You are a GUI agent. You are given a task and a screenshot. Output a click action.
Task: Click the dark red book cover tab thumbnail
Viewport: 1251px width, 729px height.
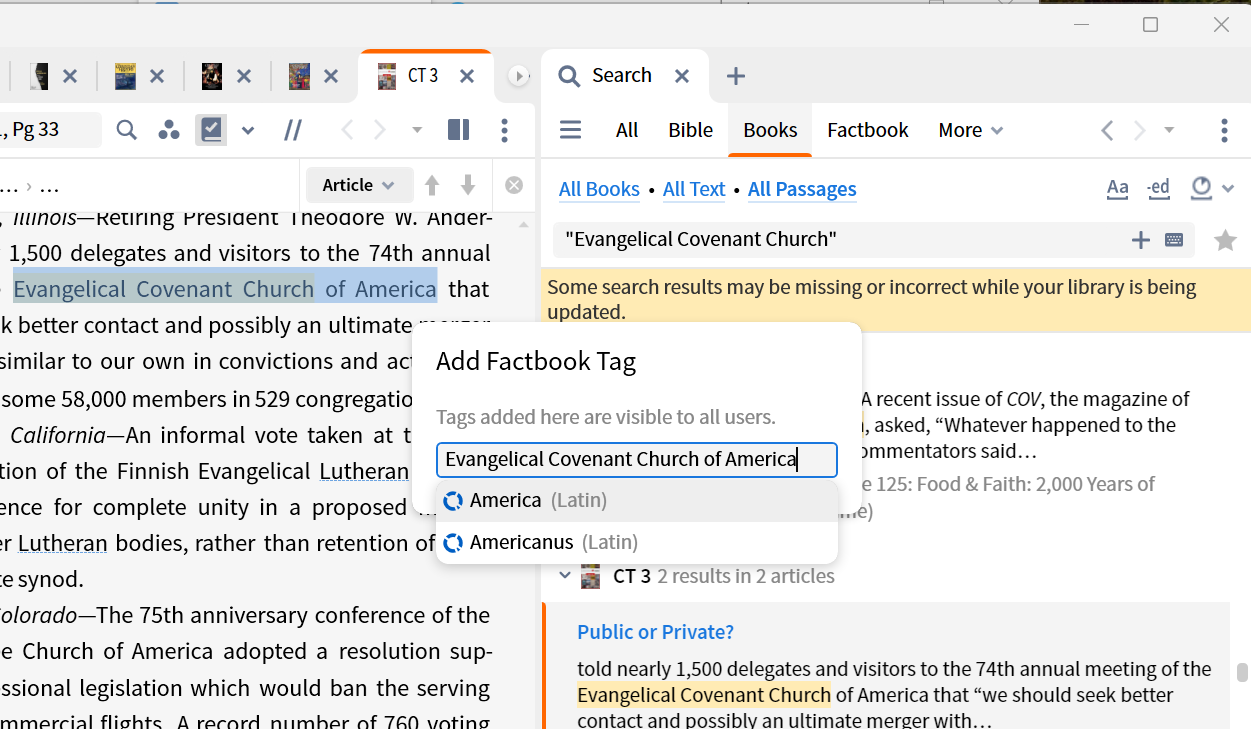[211, 76]
